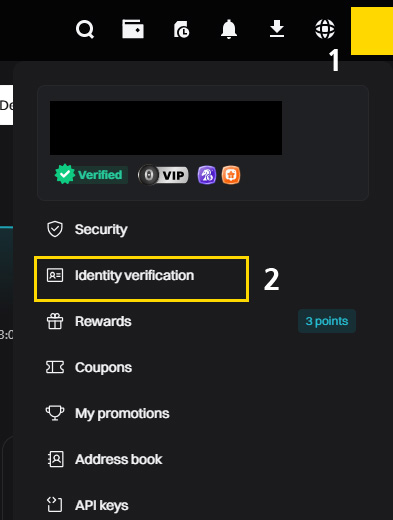Click the yellow profile avatar button
This screenshot has width=393, height=520.
click(x=372, y=31)
